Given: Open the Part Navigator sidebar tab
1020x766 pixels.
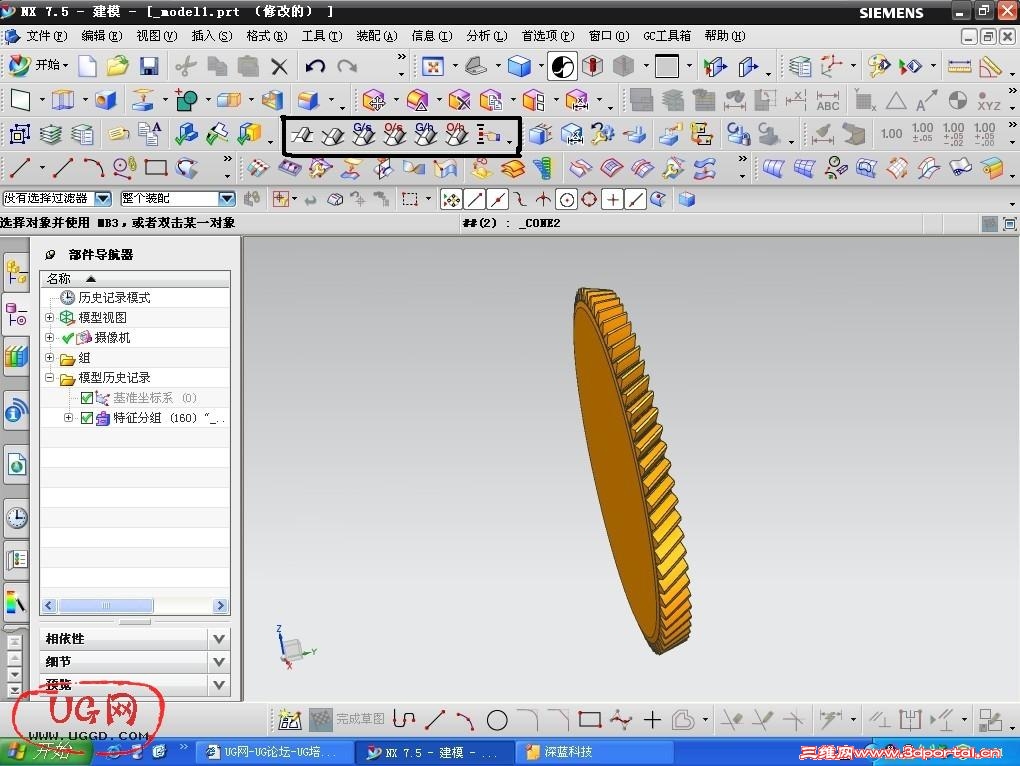Looking at the screenshot, I should [x=16, y=317].
